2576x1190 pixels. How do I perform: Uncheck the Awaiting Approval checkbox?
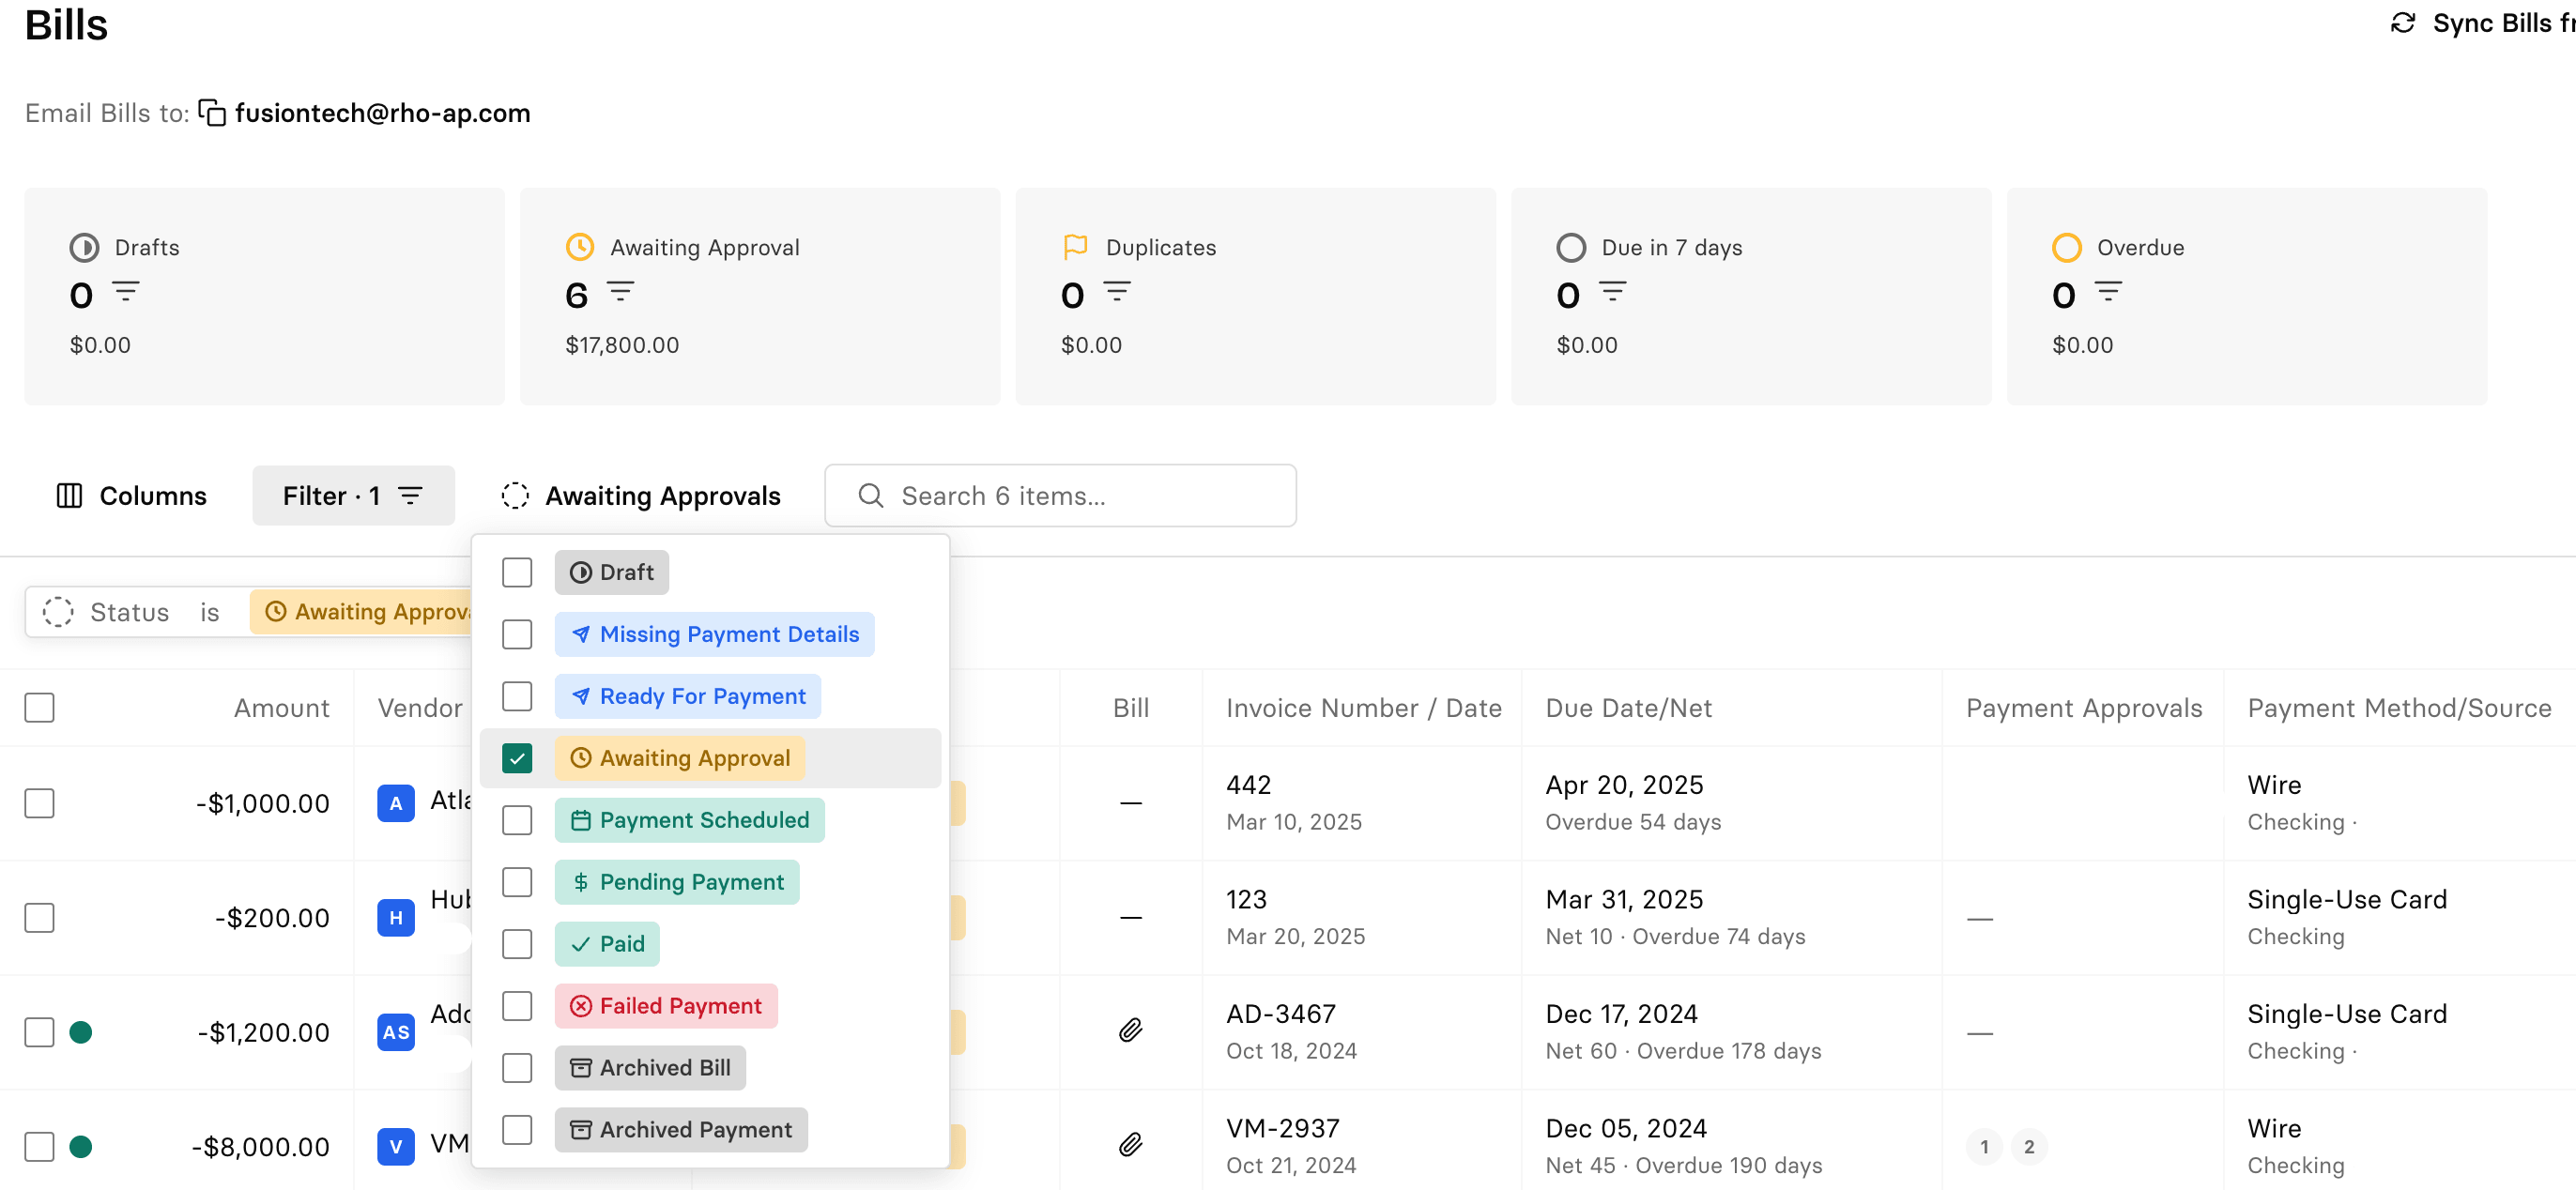point(517,759)
